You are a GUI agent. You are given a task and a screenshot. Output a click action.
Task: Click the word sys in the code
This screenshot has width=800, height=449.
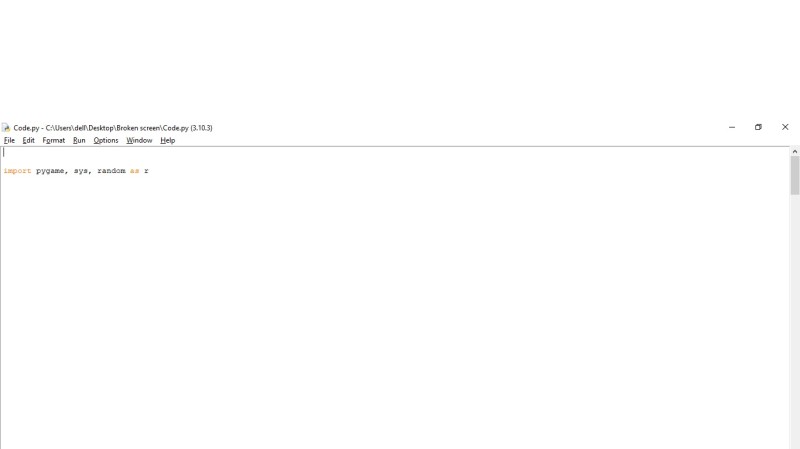click(x=81, y=171)
